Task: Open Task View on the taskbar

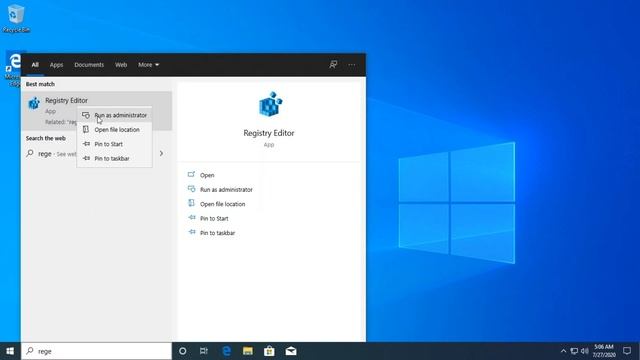Action: (204, 351)
